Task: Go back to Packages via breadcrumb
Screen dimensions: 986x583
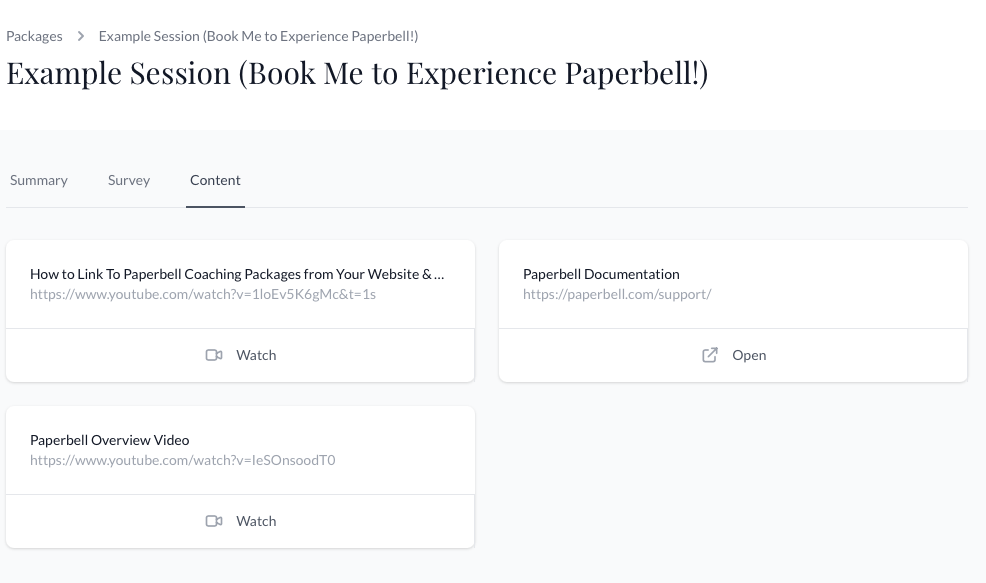Action: [34, 36]
